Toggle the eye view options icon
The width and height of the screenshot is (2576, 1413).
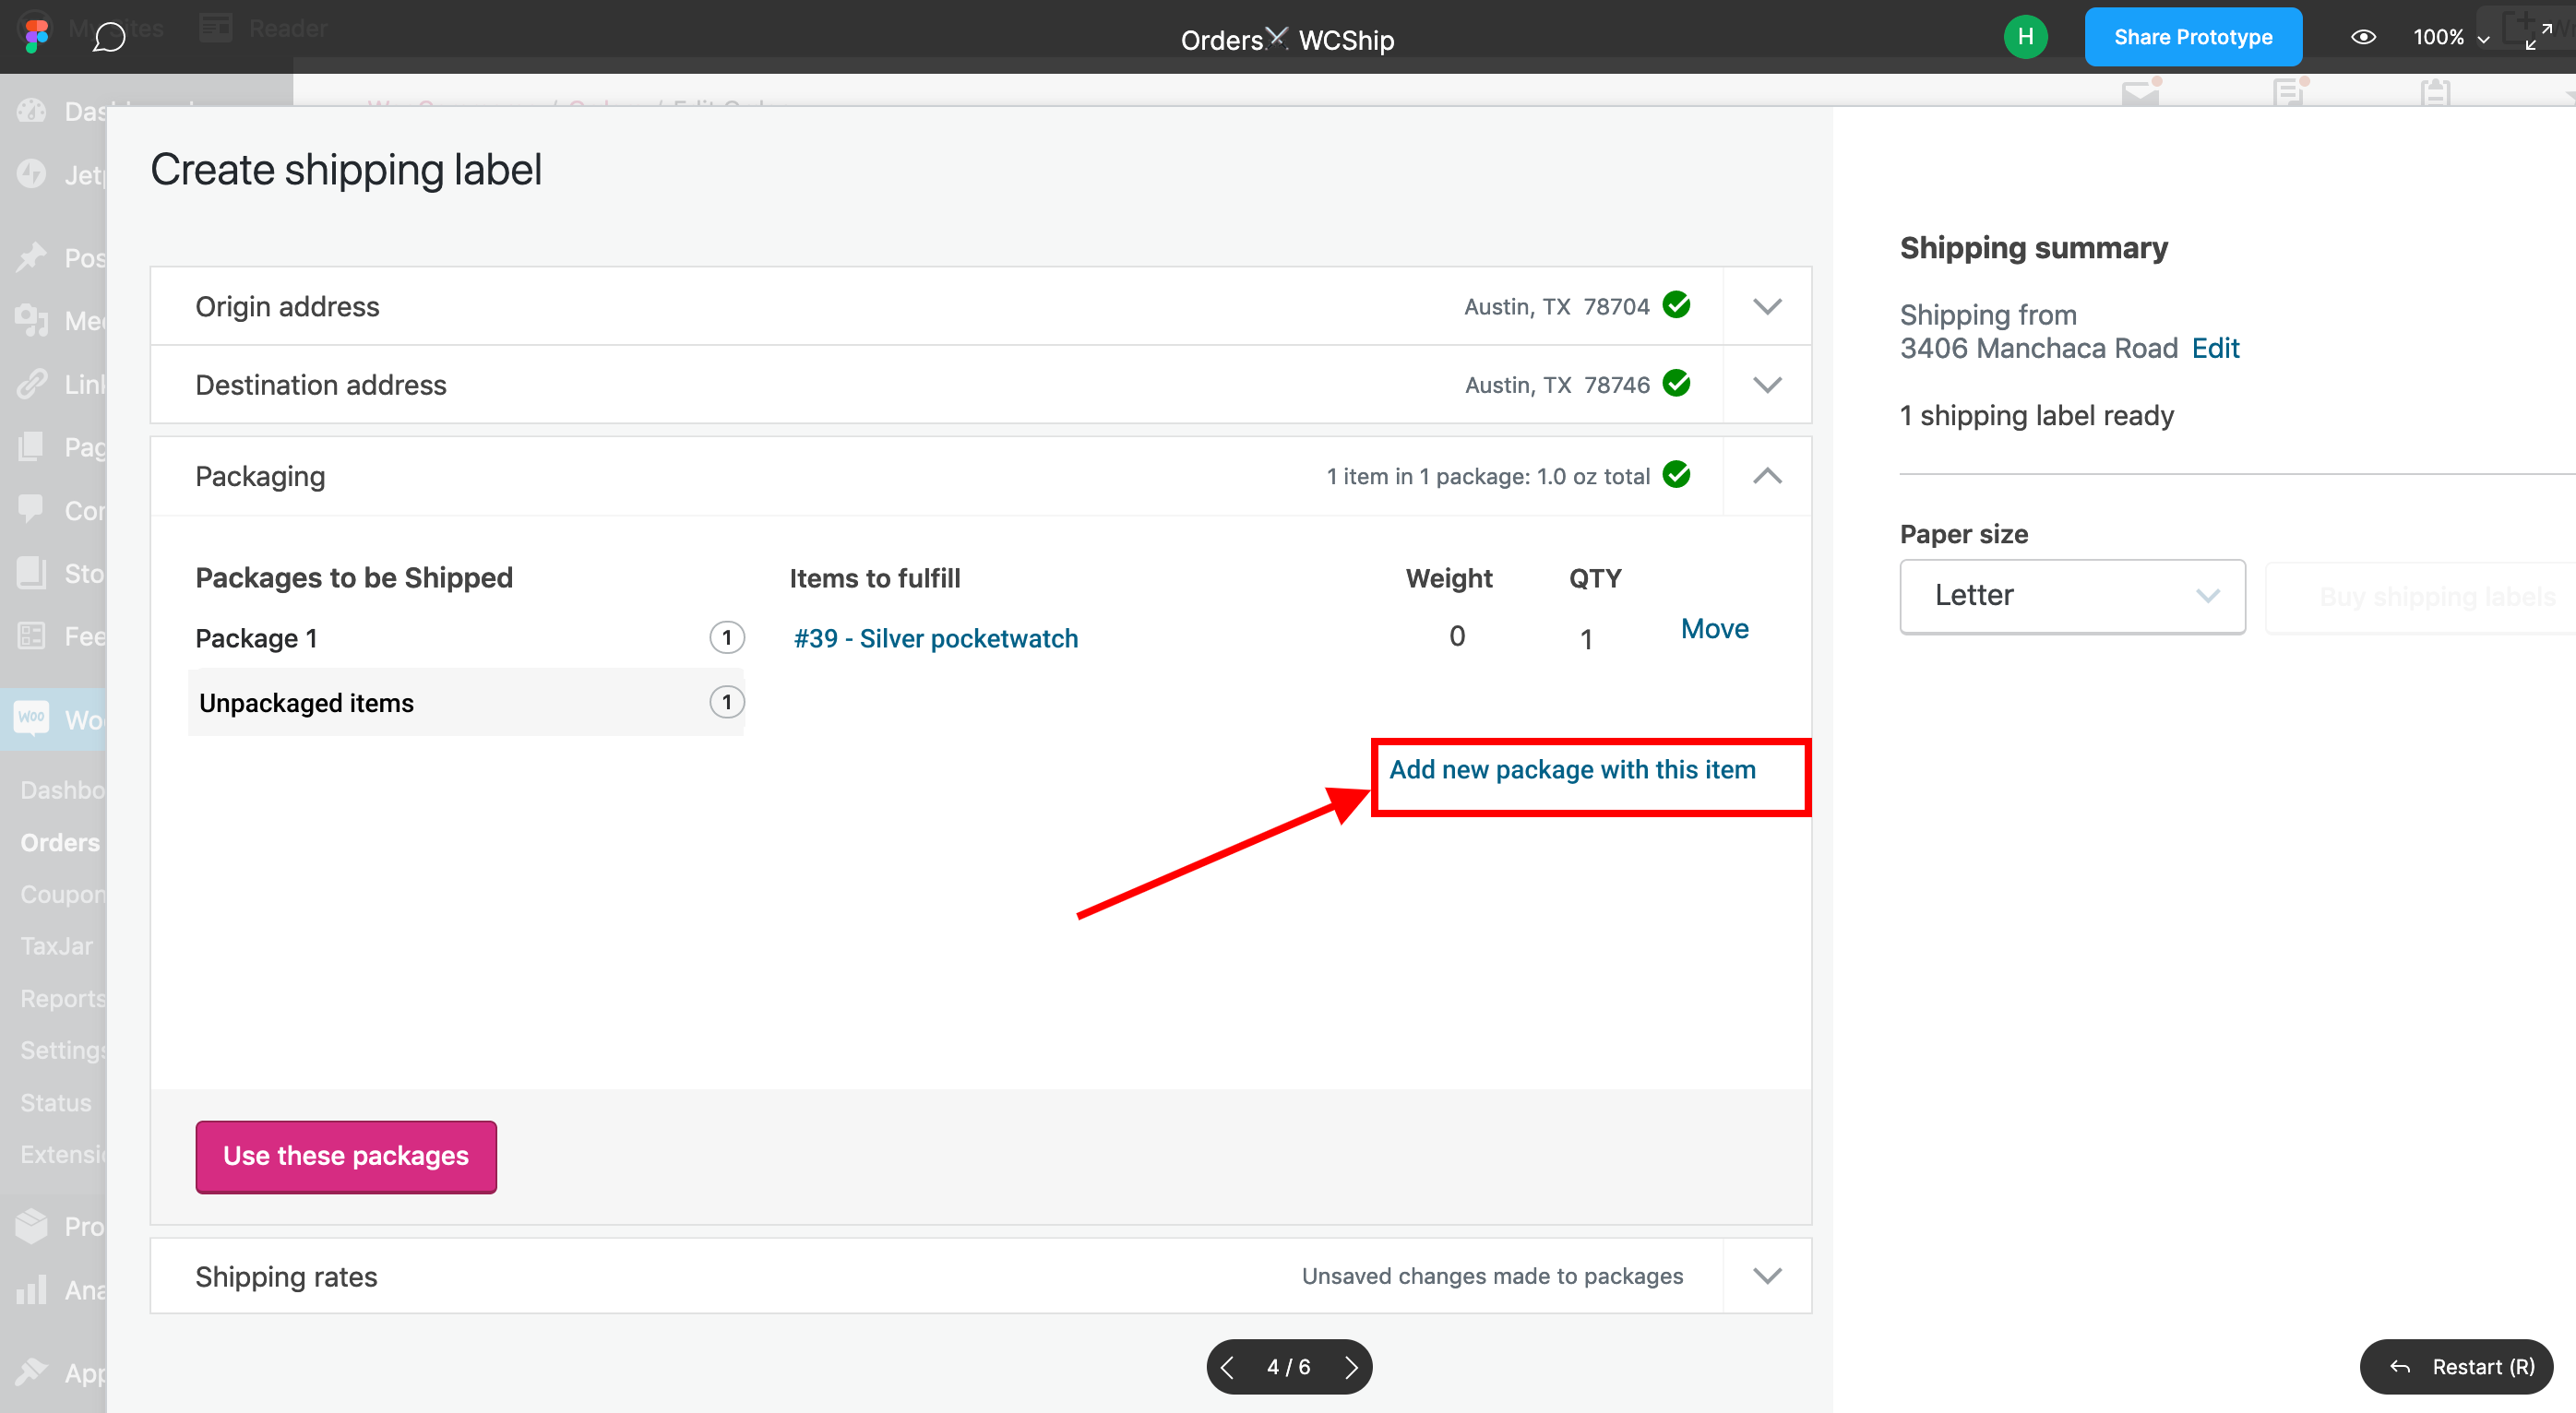pyautogui.click(x=2363, y=37)
